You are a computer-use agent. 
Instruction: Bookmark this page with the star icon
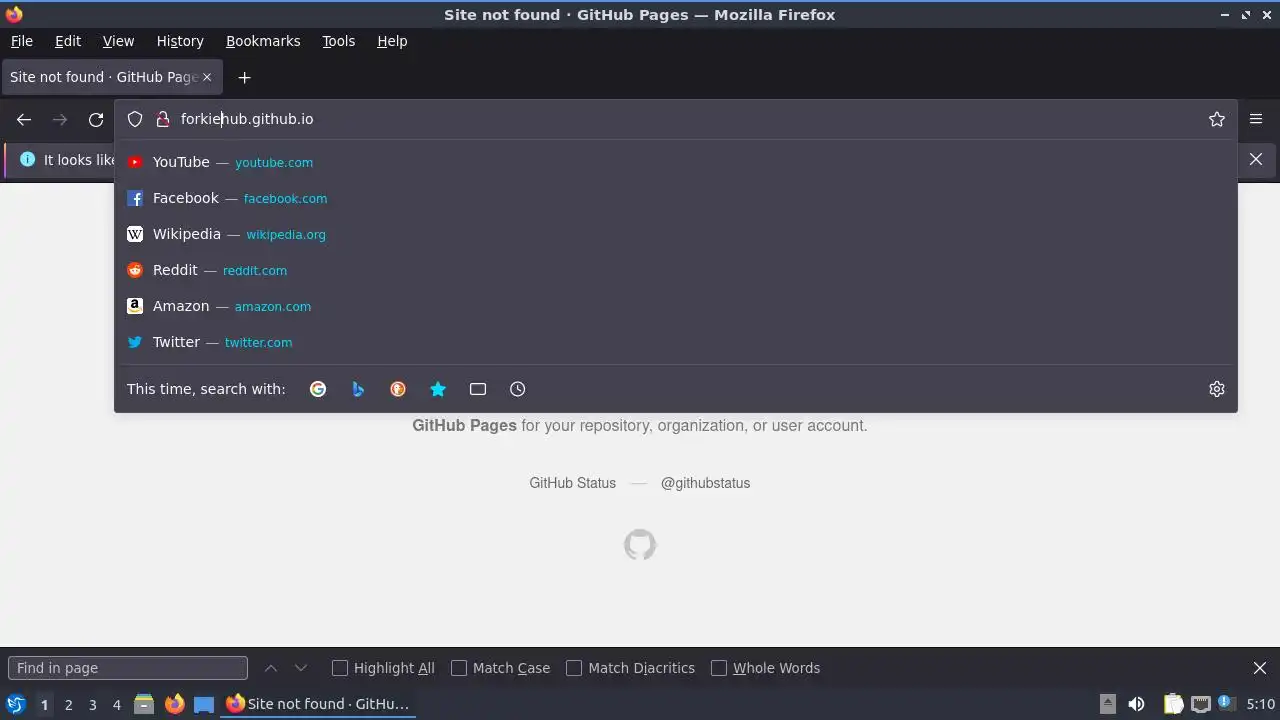pyautogui.click(x=1217, y=119)
